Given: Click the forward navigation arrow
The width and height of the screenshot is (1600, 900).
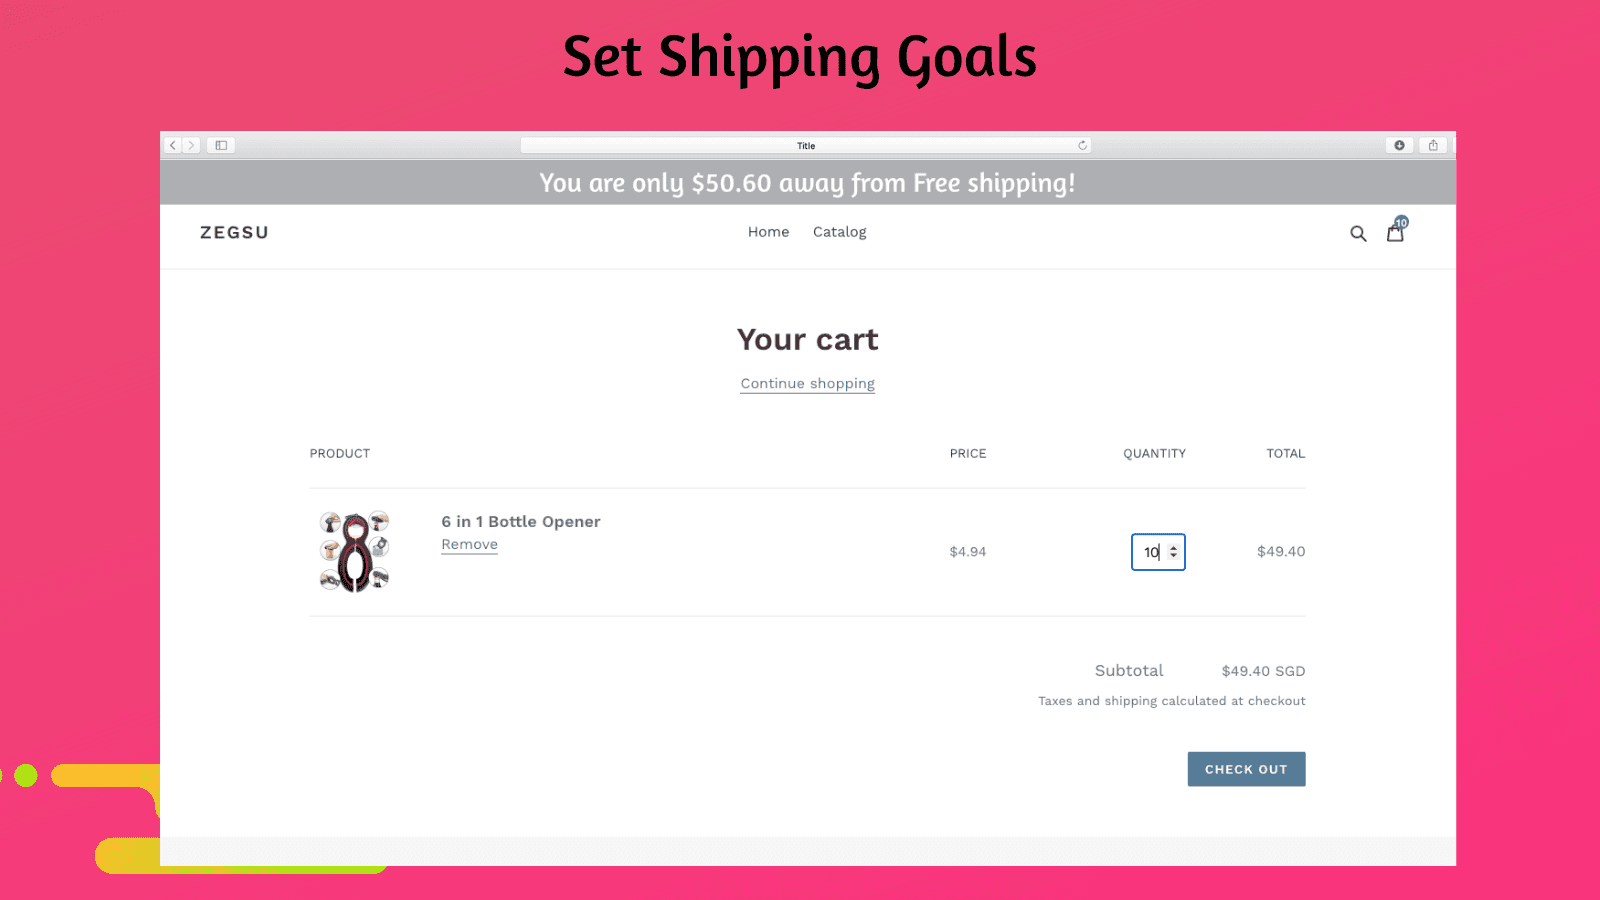Looking at the screenshot, I should coord(192,144).
